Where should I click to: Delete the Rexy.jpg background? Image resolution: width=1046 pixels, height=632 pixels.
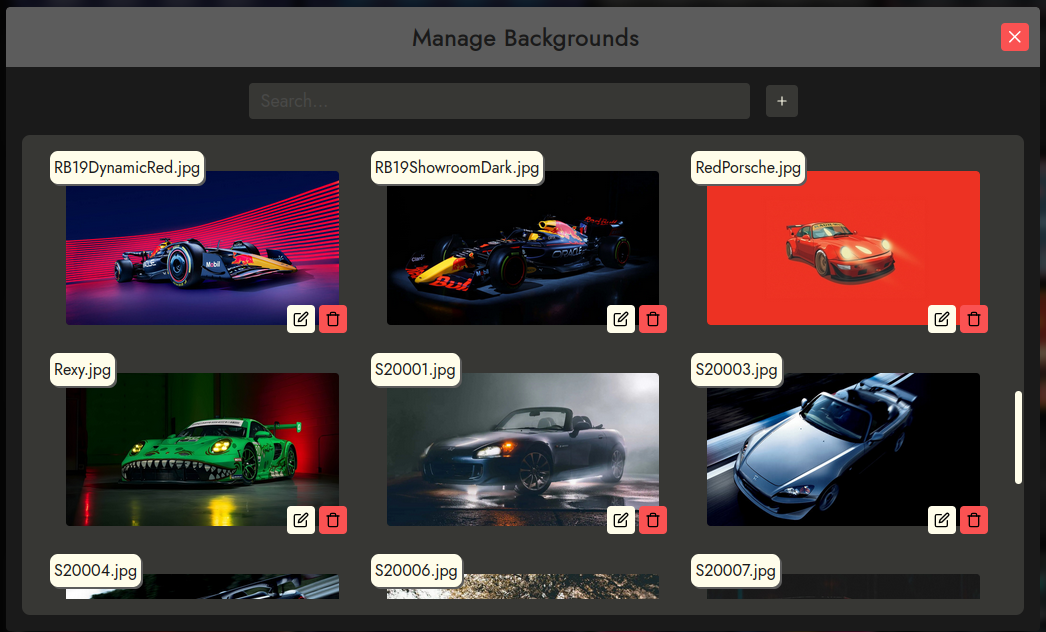pos(333,520)
